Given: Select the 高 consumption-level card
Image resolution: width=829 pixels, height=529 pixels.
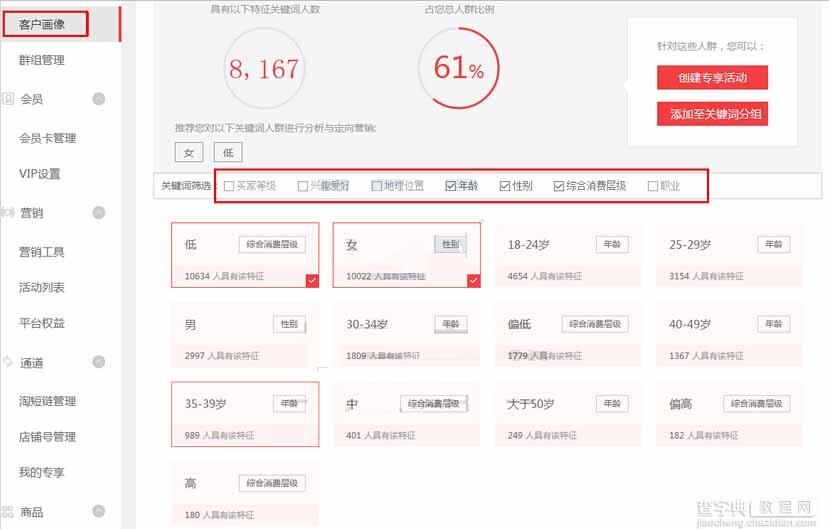Looking at the screenshot, I should 245,494.
